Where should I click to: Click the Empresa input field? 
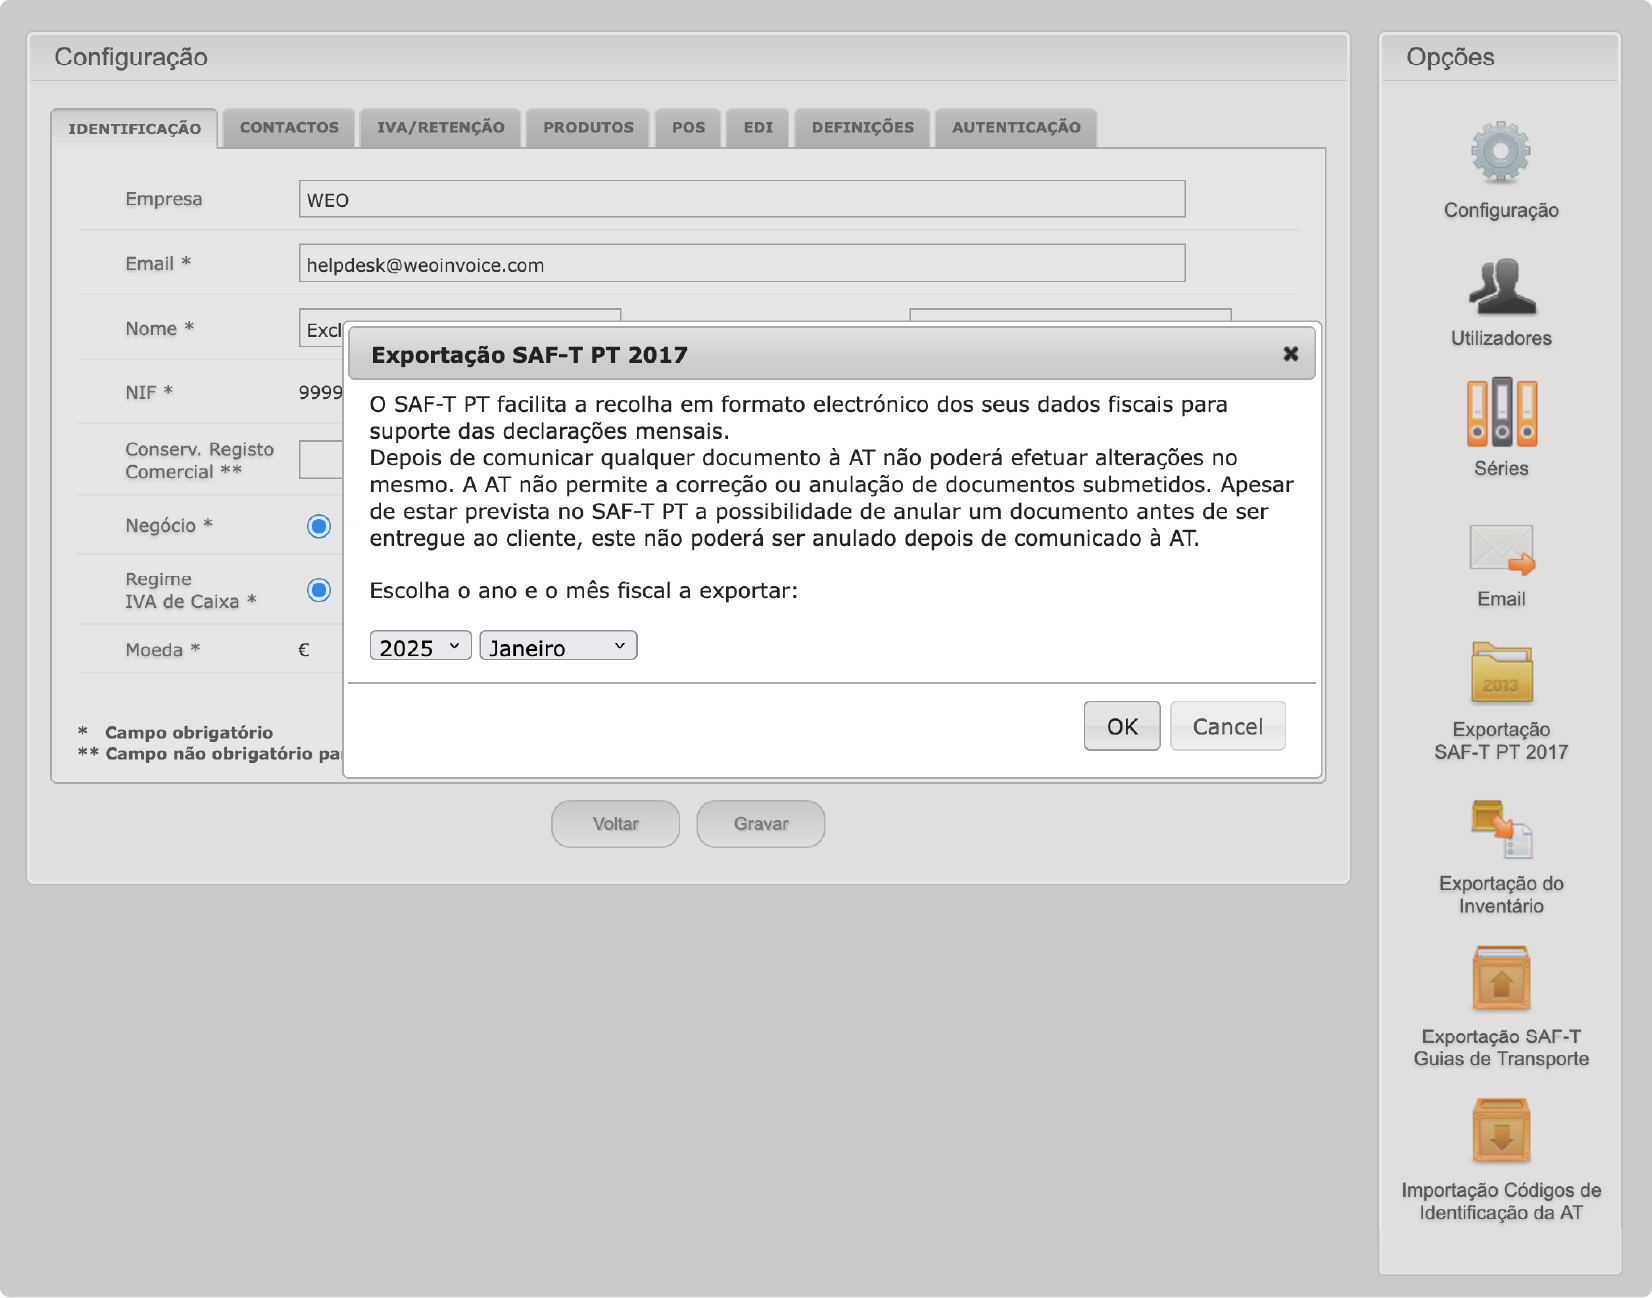pos(741,200)
